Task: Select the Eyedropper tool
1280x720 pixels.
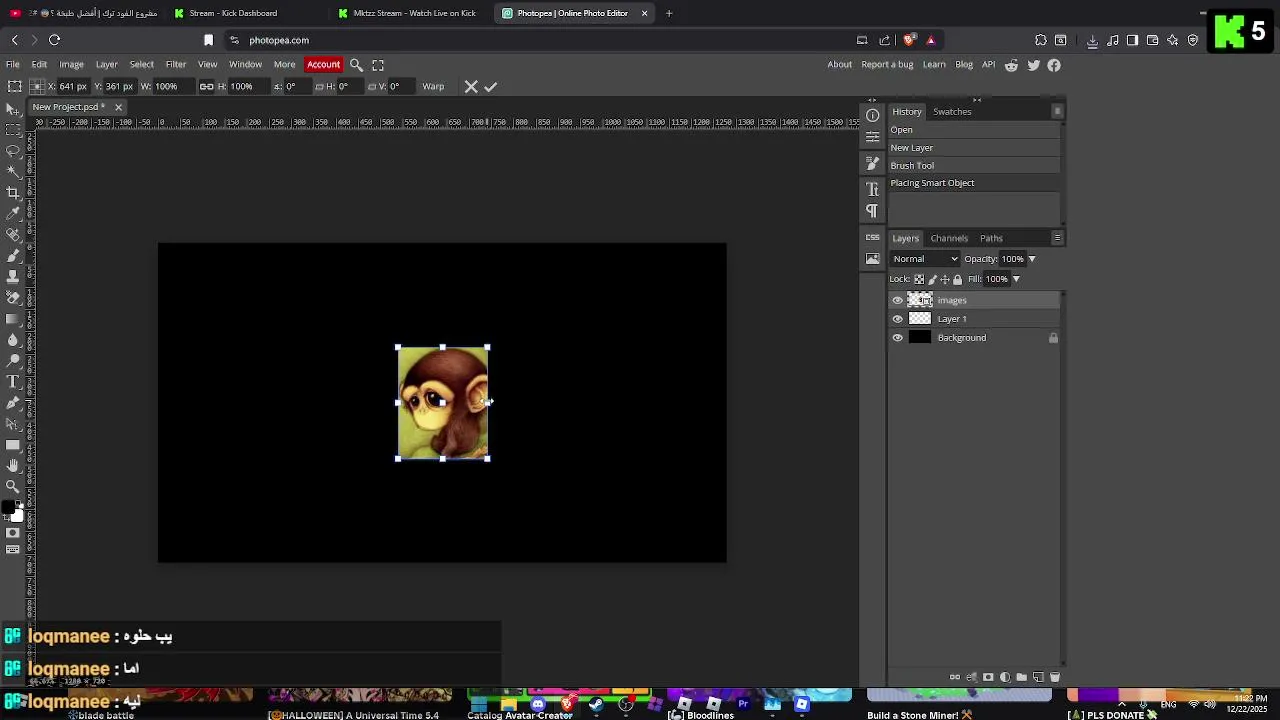Action: point(13,213)
